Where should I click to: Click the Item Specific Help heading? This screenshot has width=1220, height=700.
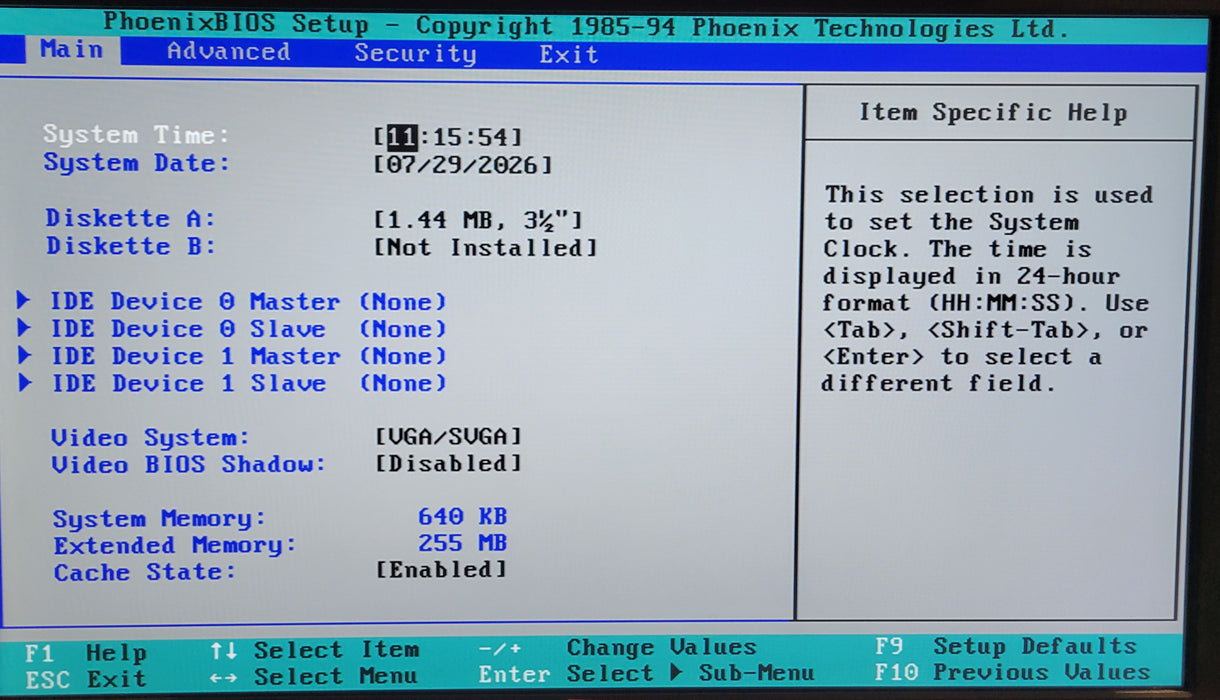coord(993,113)
